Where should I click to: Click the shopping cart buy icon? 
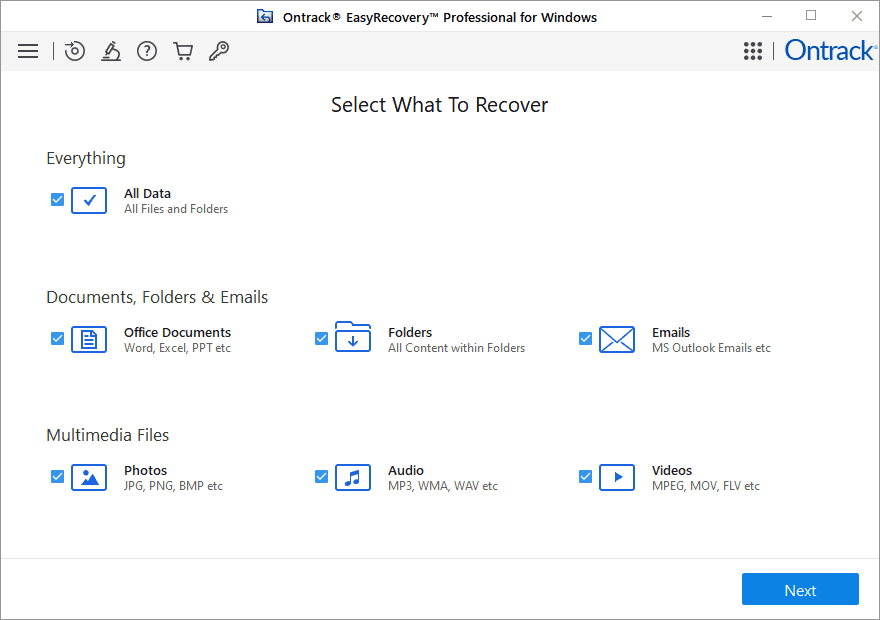183,51
